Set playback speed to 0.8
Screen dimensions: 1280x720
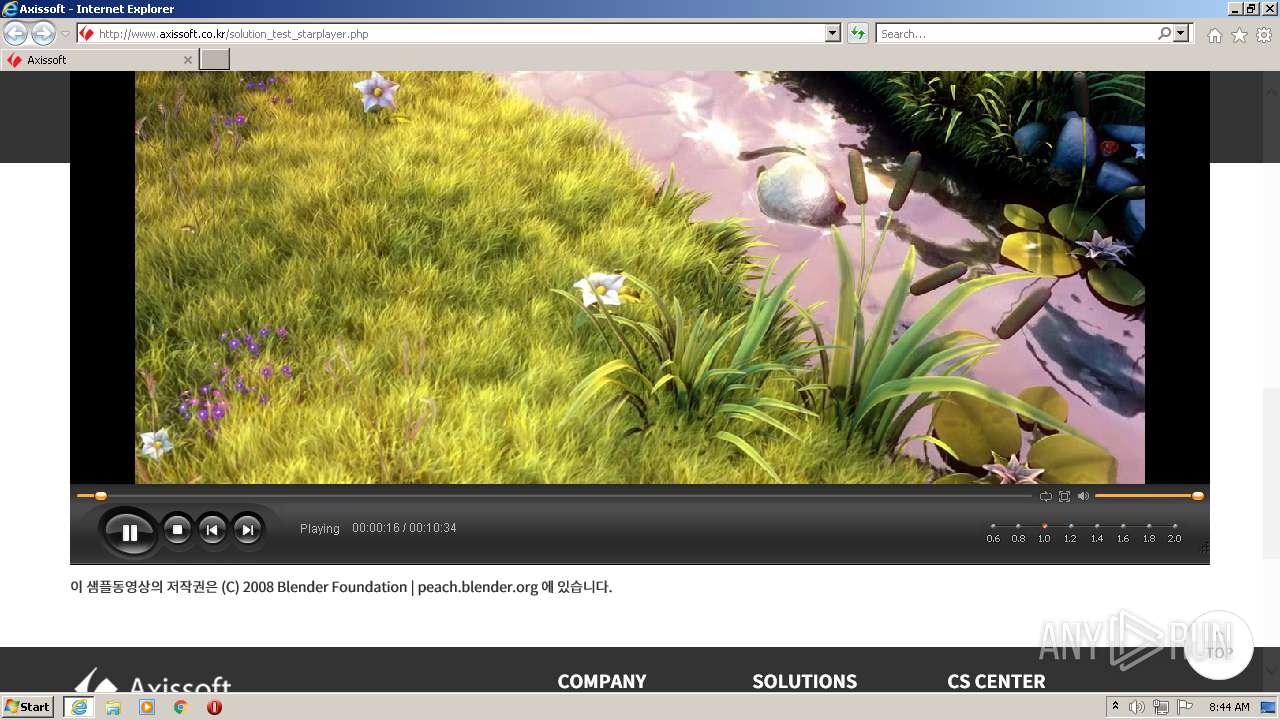coord(1018,532)
